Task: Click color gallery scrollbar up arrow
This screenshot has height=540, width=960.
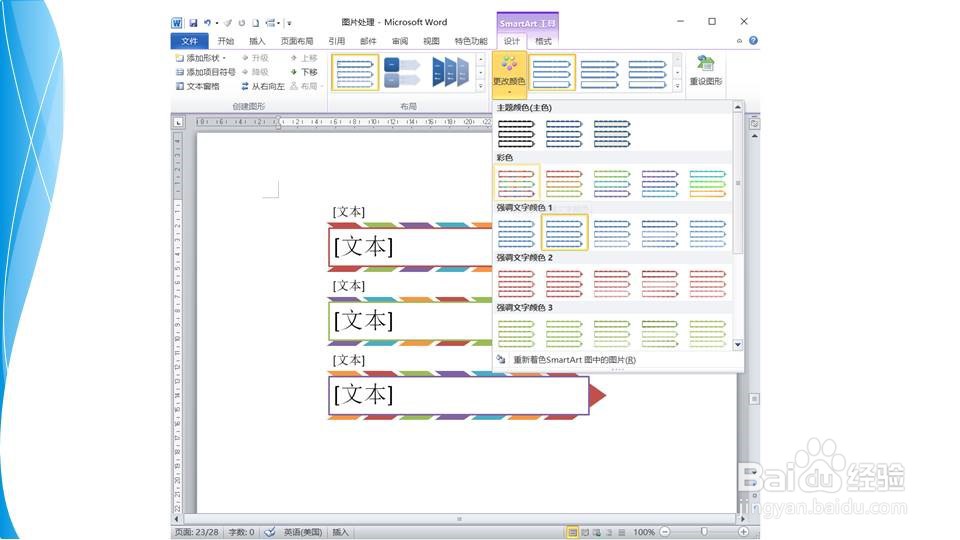Action: click(738, 107)
